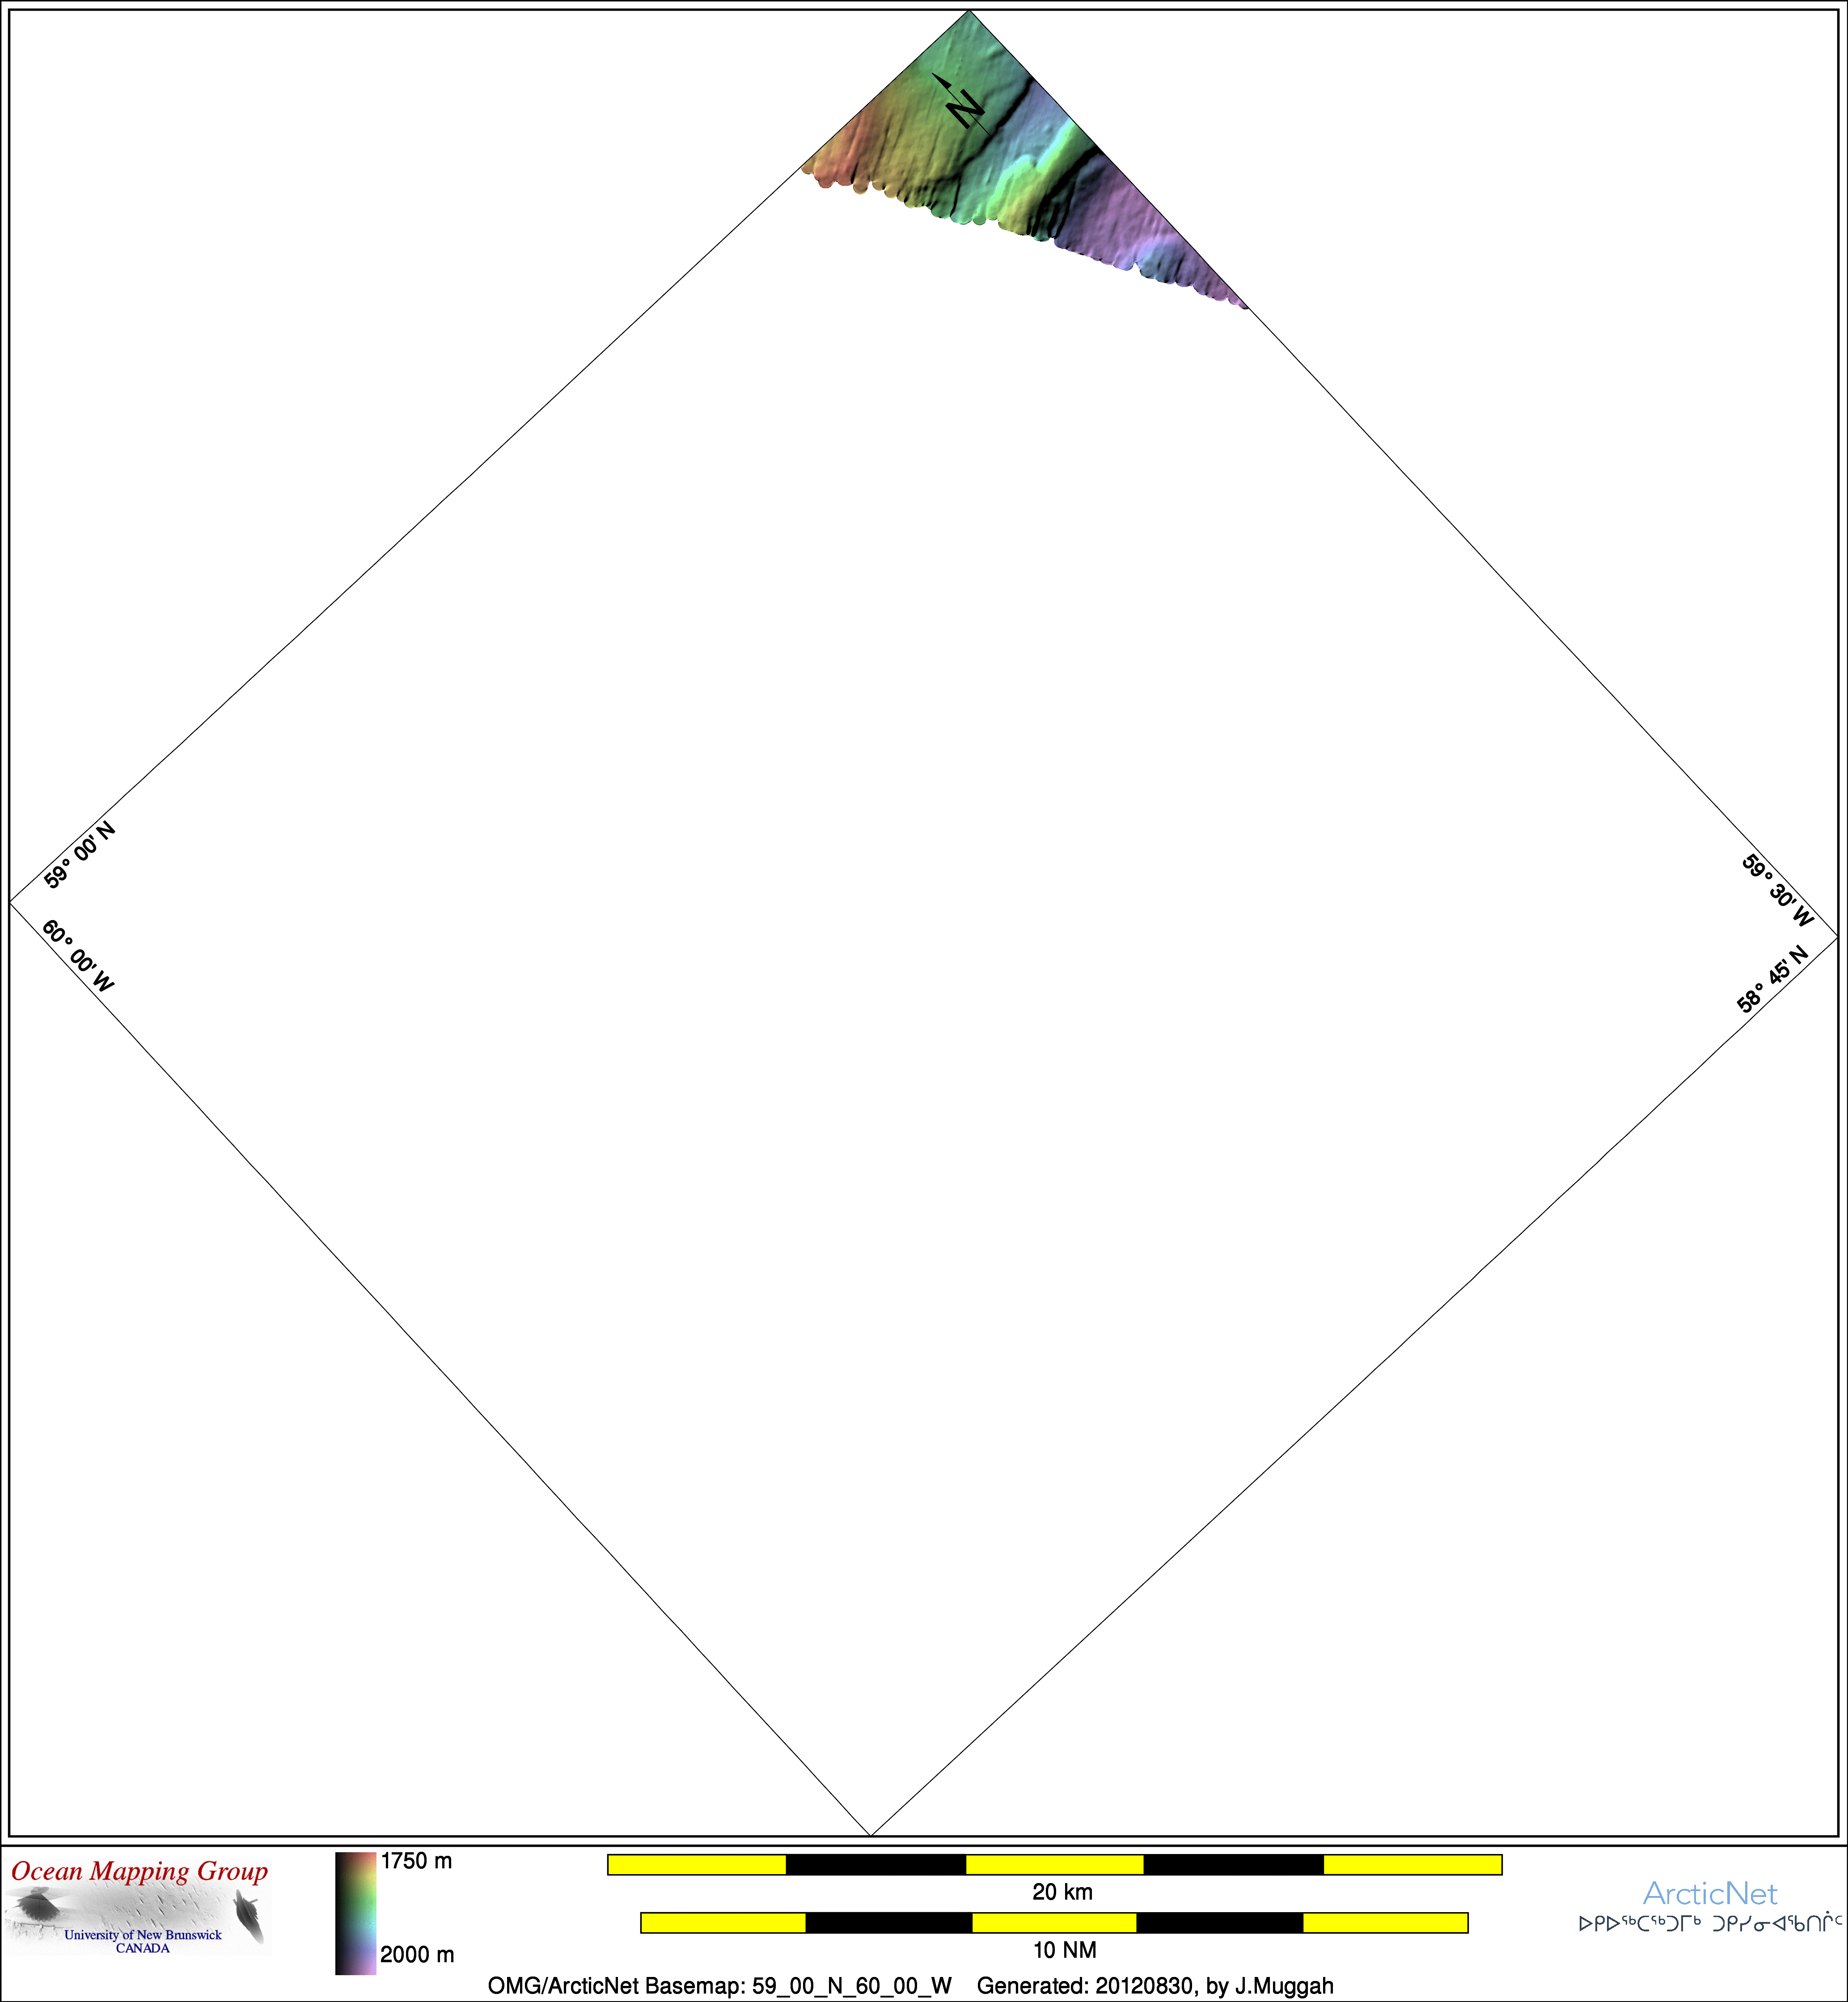Viewport: 1848px width, 2002px height.
Task: Click the 2000 m depth label
Action: pos(417,1954)
